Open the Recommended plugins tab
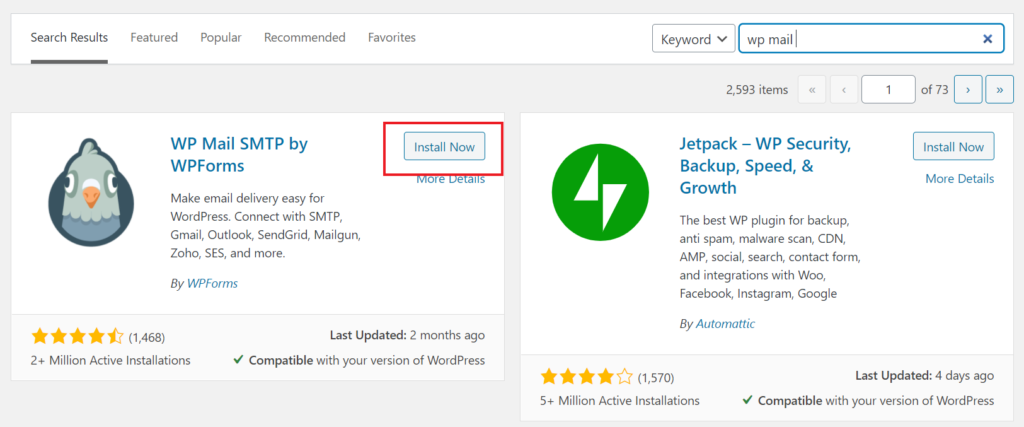Screen dimensions: 1024x427 [x=304, y=38]
